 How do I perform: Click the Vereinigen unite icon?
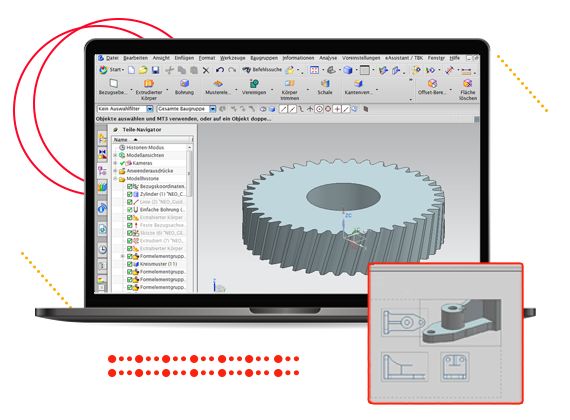254,84
